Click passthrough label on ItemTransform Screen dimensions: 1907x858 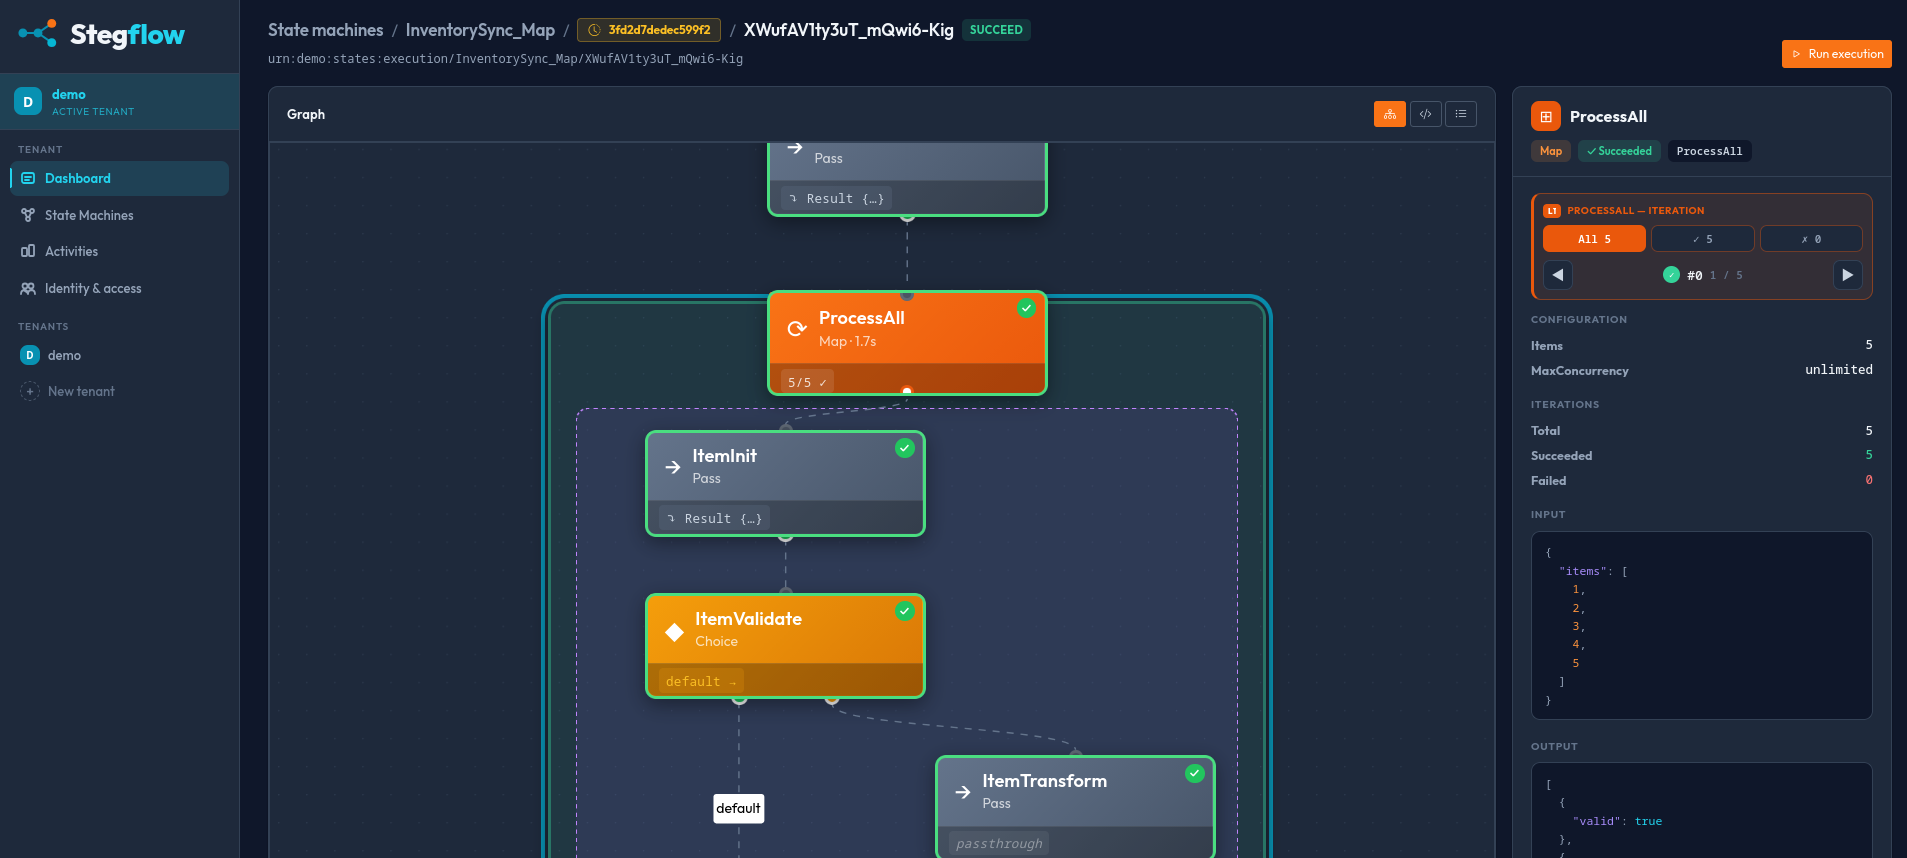point(998,843)
